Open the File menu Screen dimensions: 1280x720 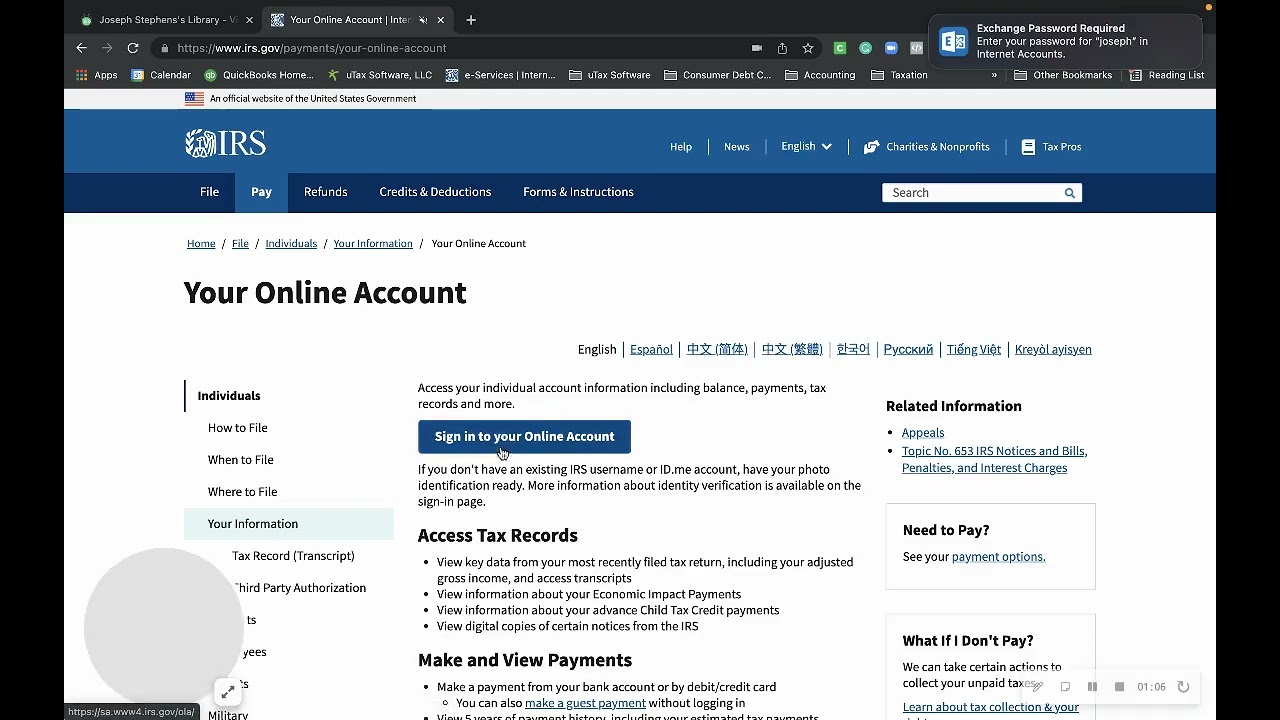(209, 192)
